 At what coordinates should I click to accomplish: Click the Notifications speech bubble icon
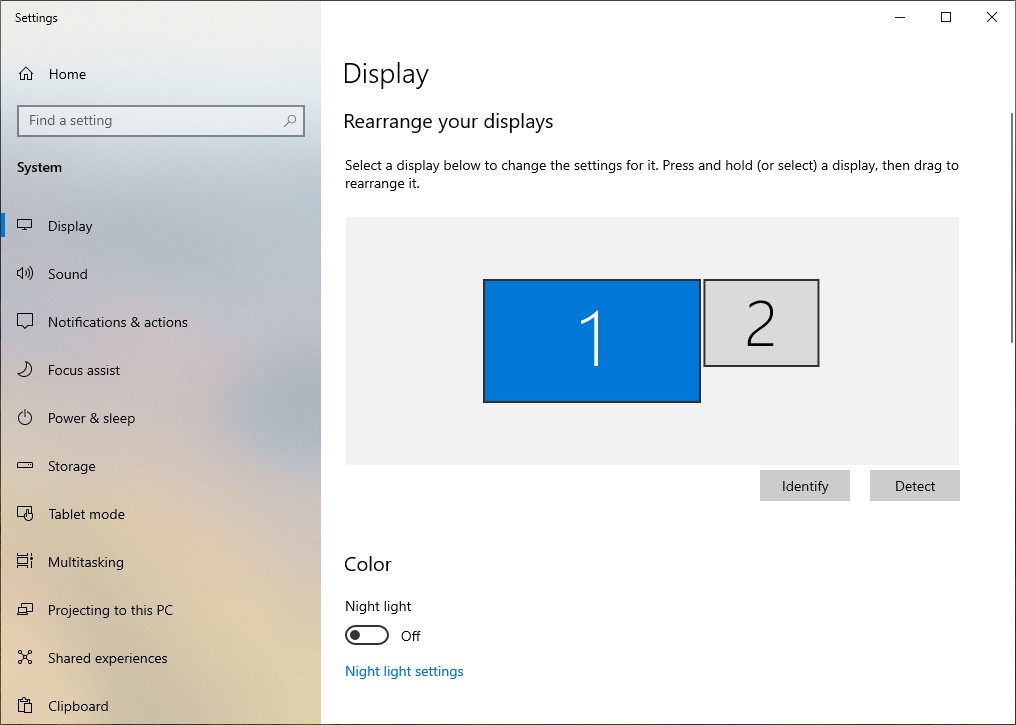[25, 321]
